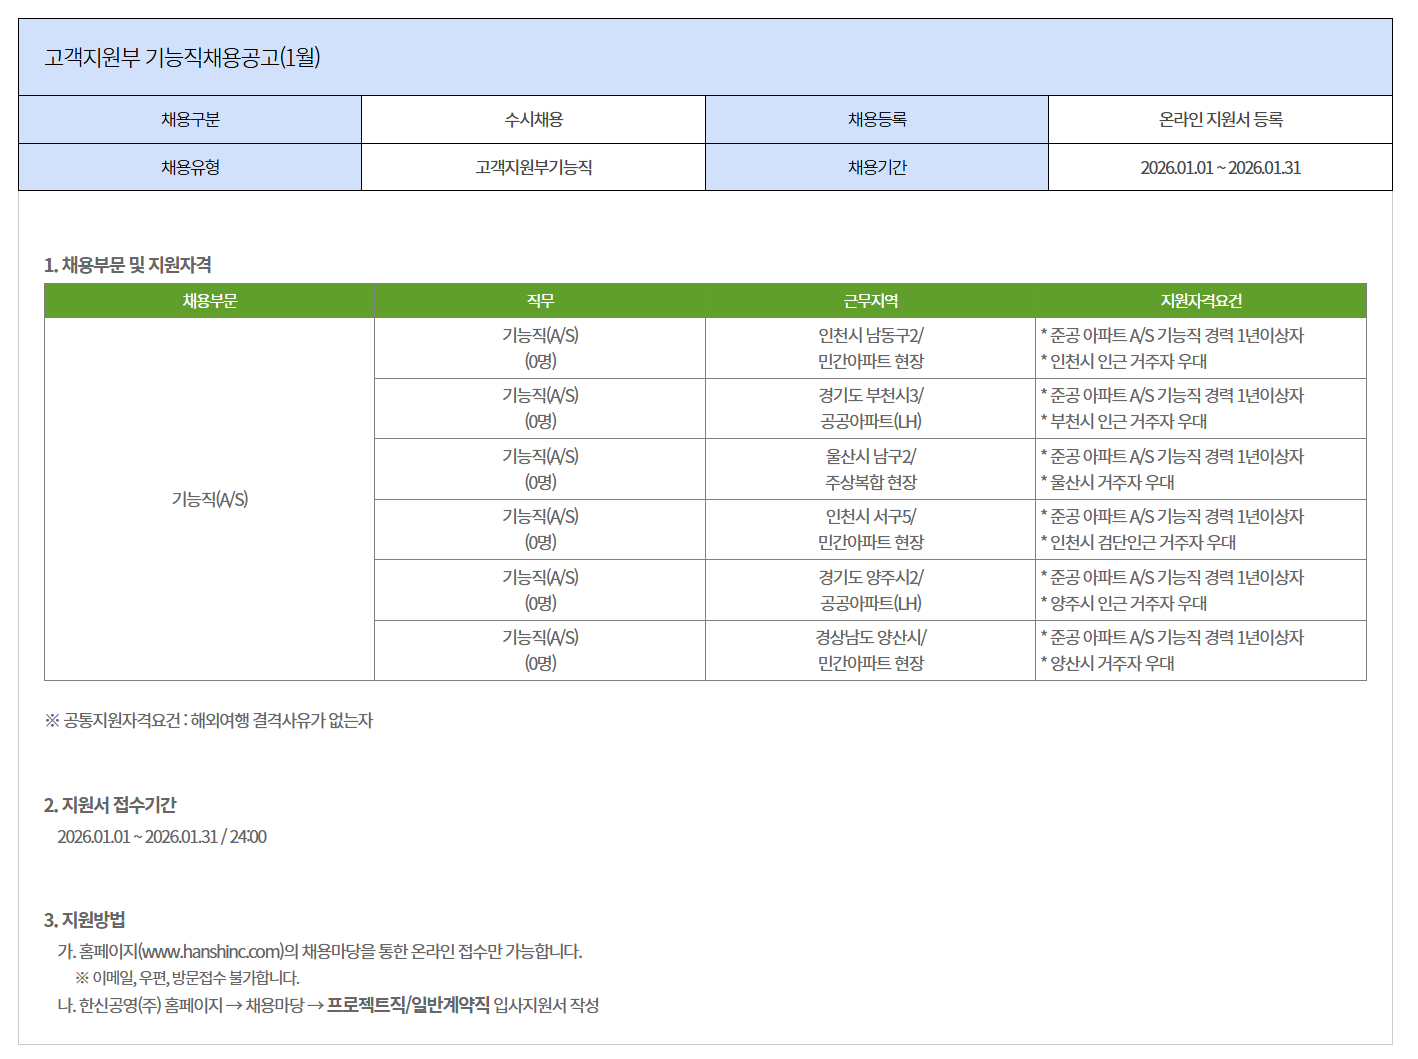Select the 채용구분 header cell
The width and height of the screenshot is (1418, 1059).
[190, 119]
